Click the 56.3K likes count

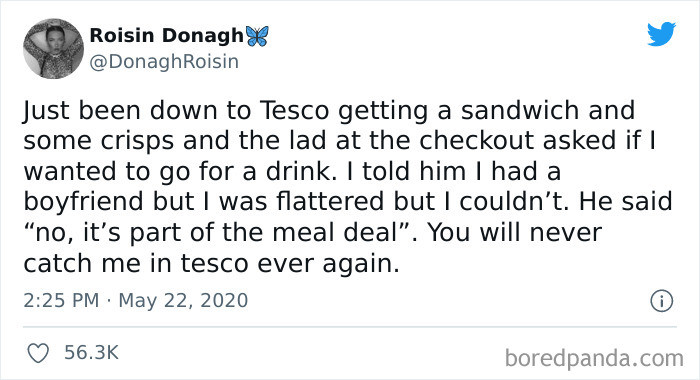coord(92,353)
